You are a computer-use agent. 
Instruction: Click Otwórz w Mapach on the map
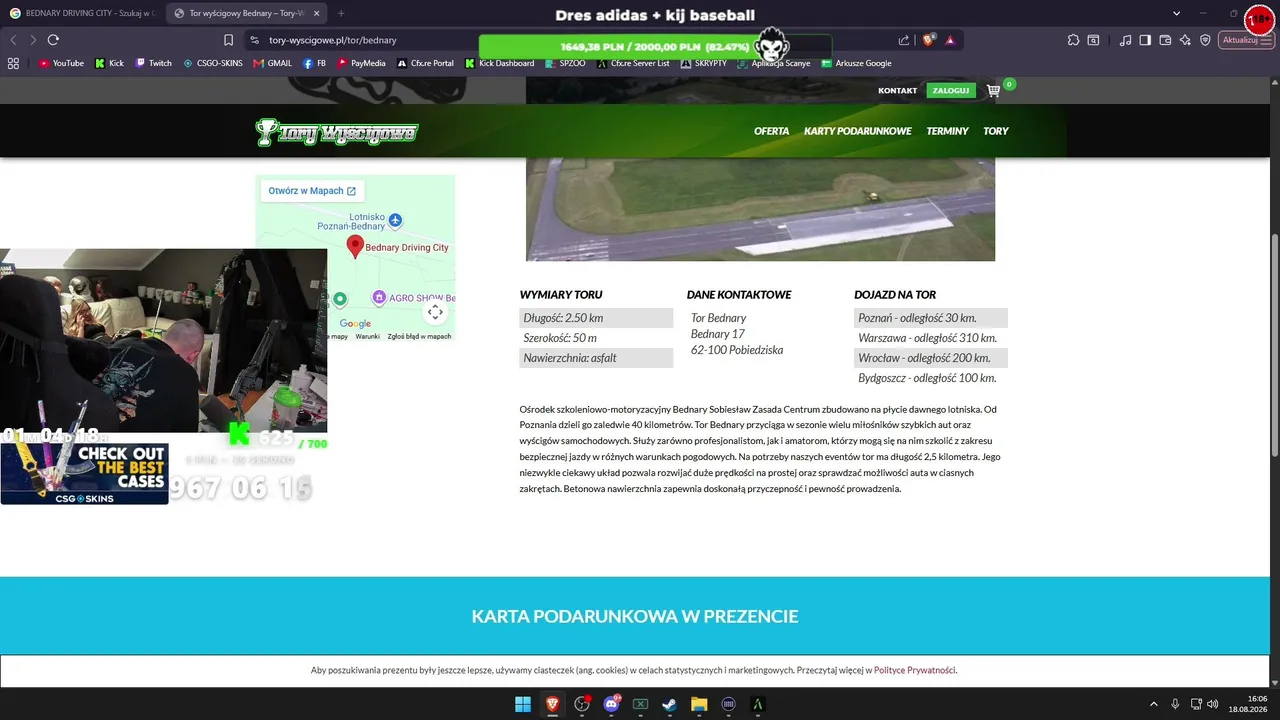tap(312, 191)
